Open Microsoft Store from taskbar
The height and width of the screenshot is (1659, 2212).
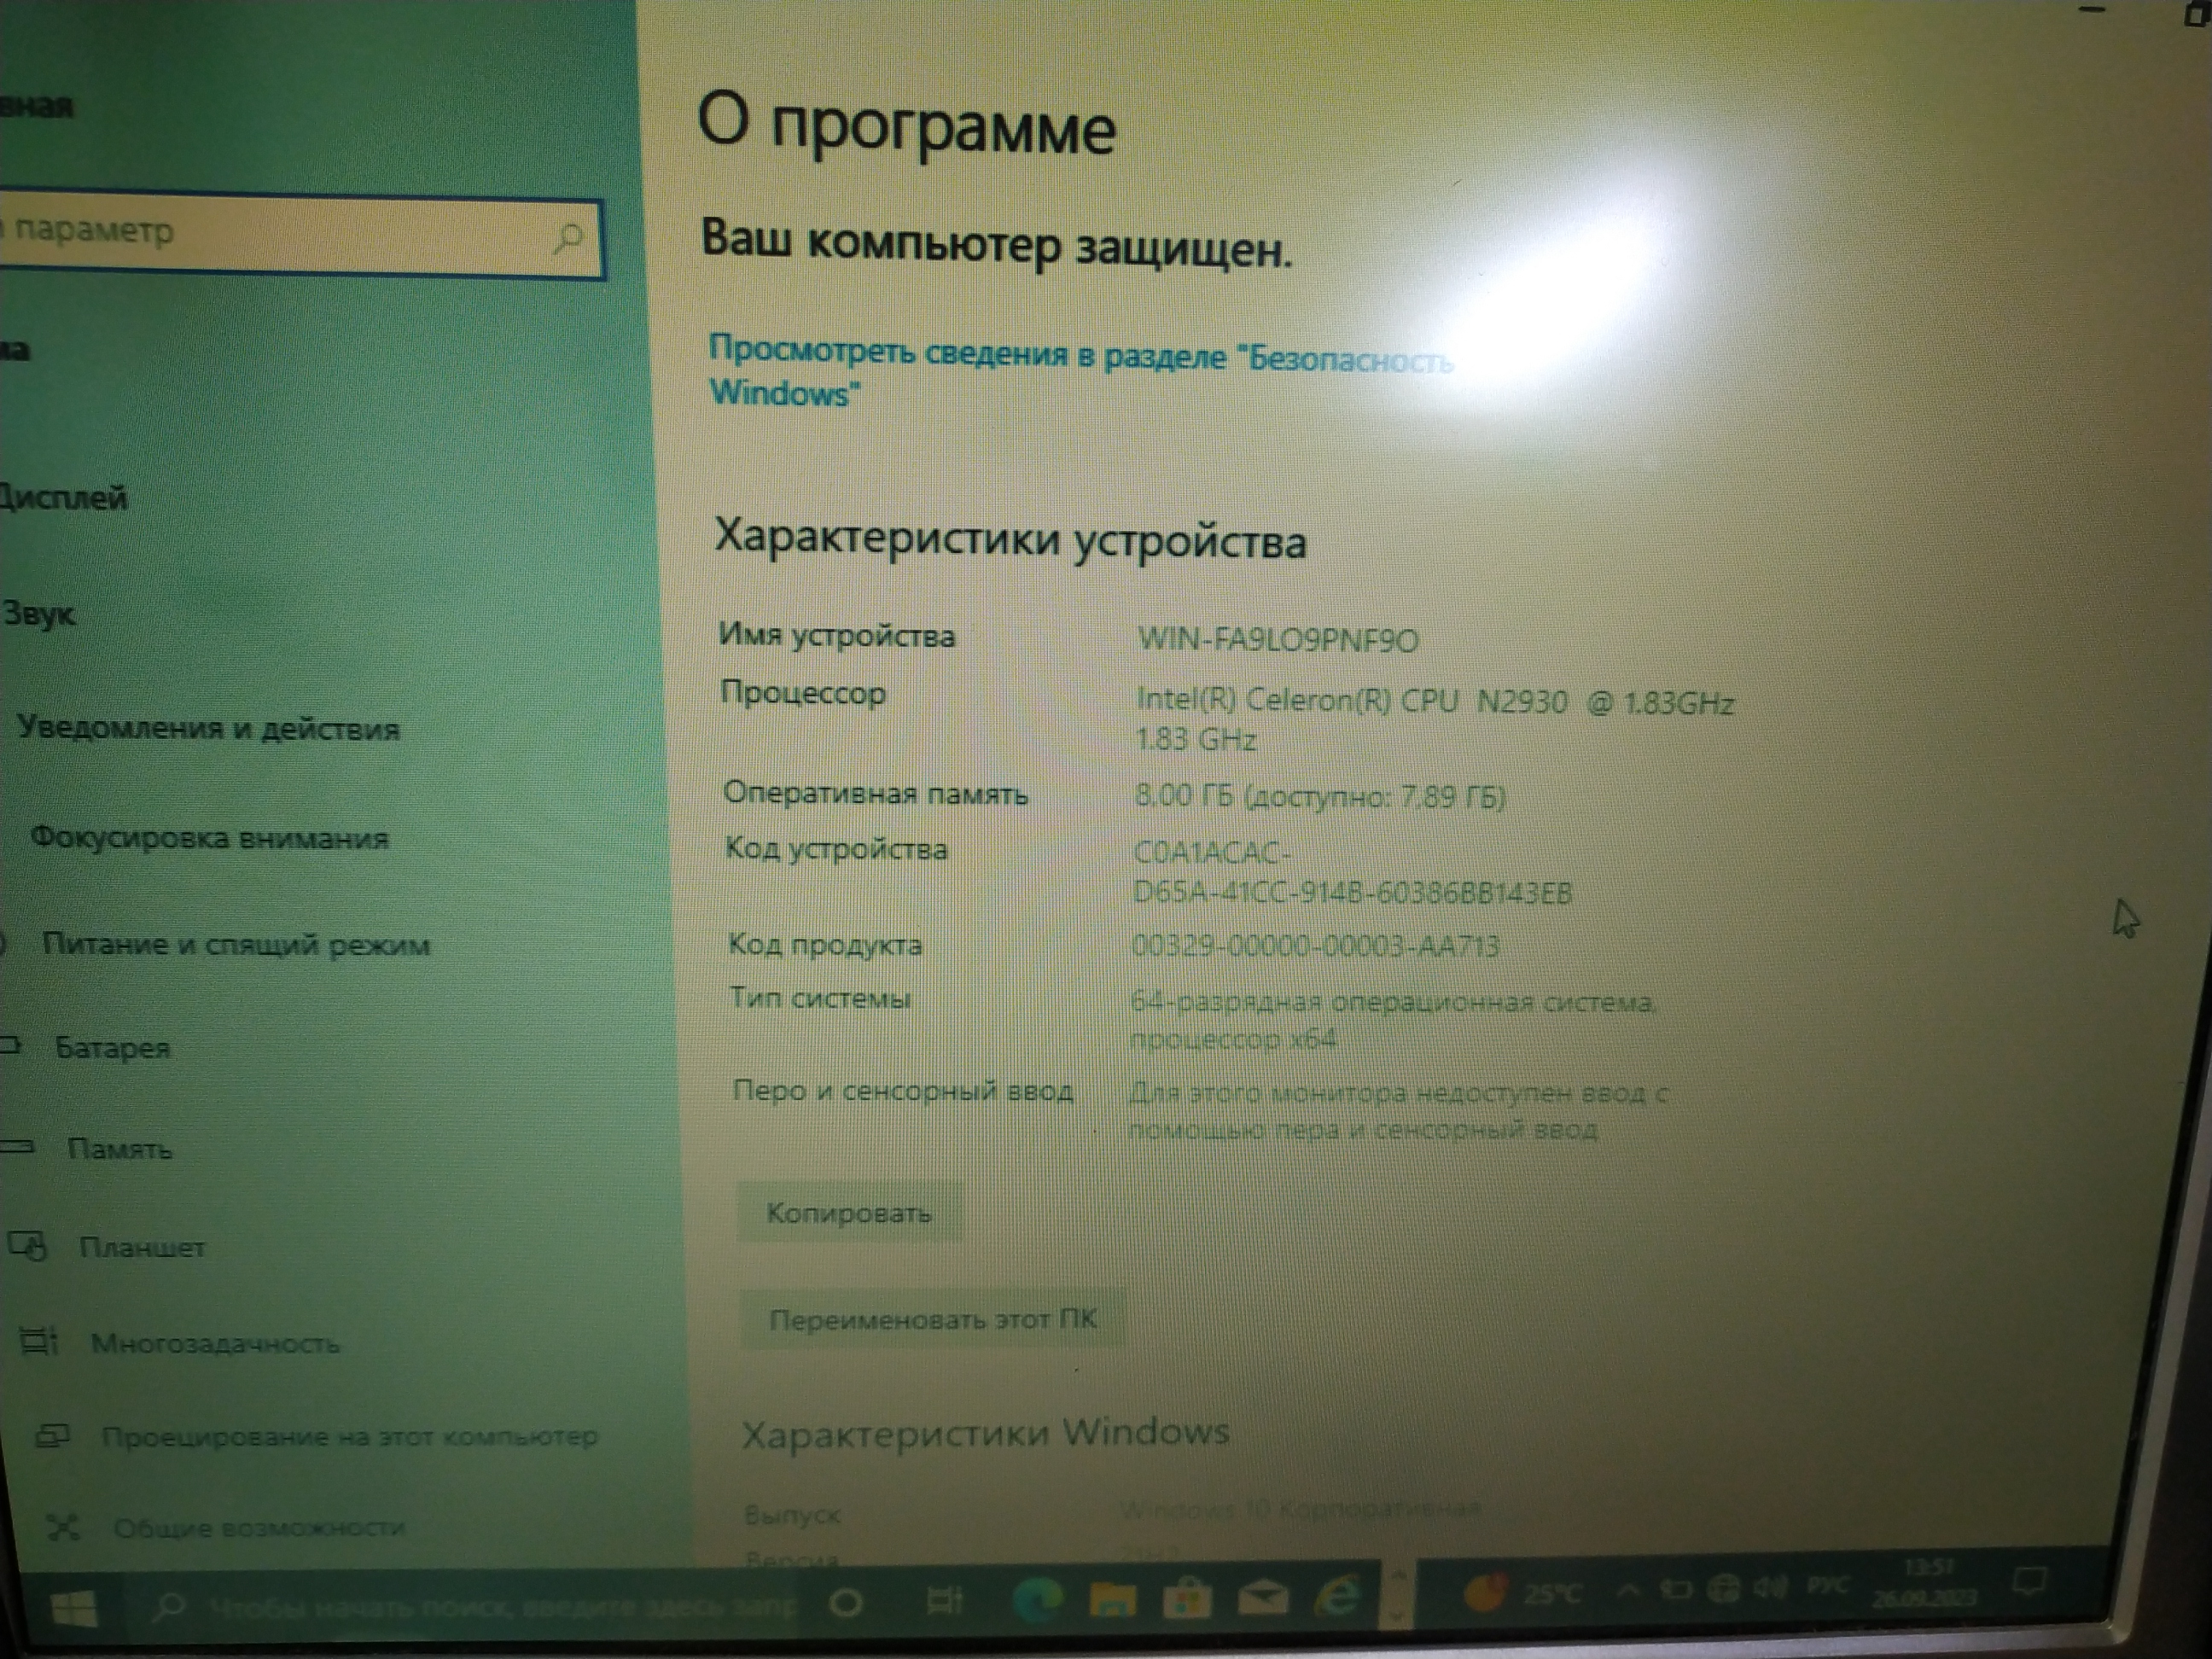[x=1187, y=1599]
